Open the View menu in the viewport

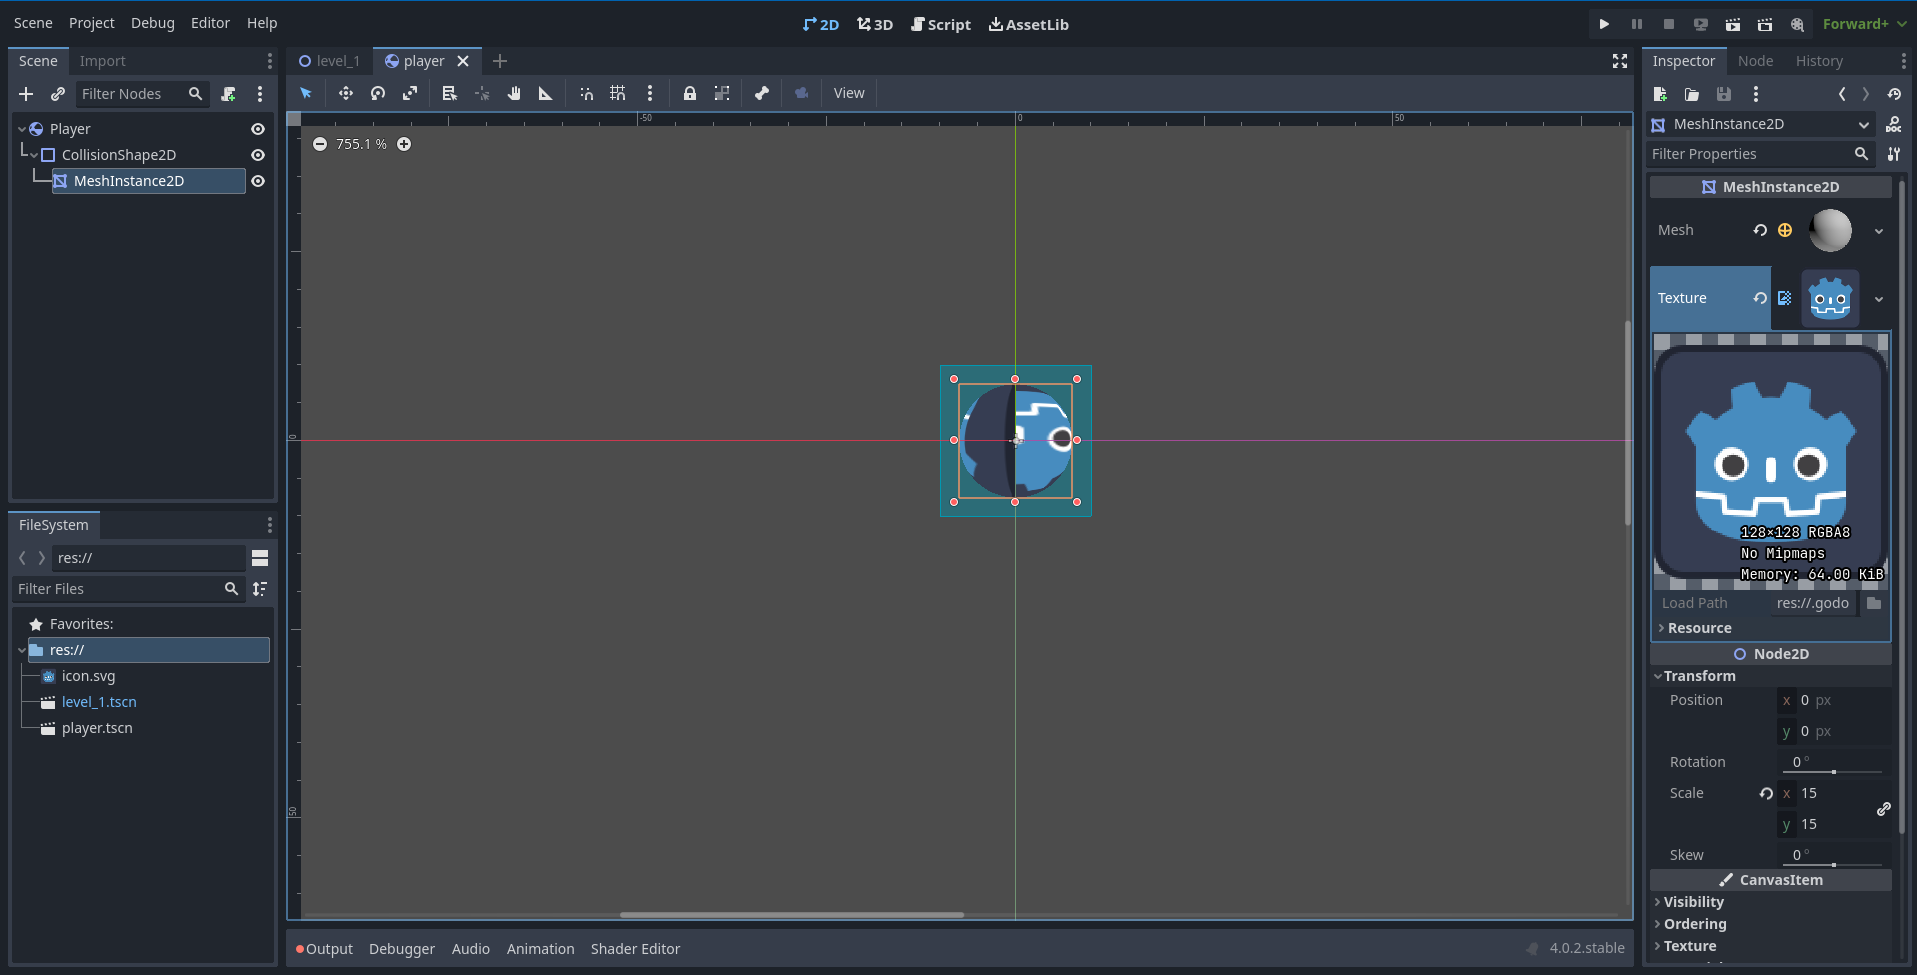[x=849, y=93]
